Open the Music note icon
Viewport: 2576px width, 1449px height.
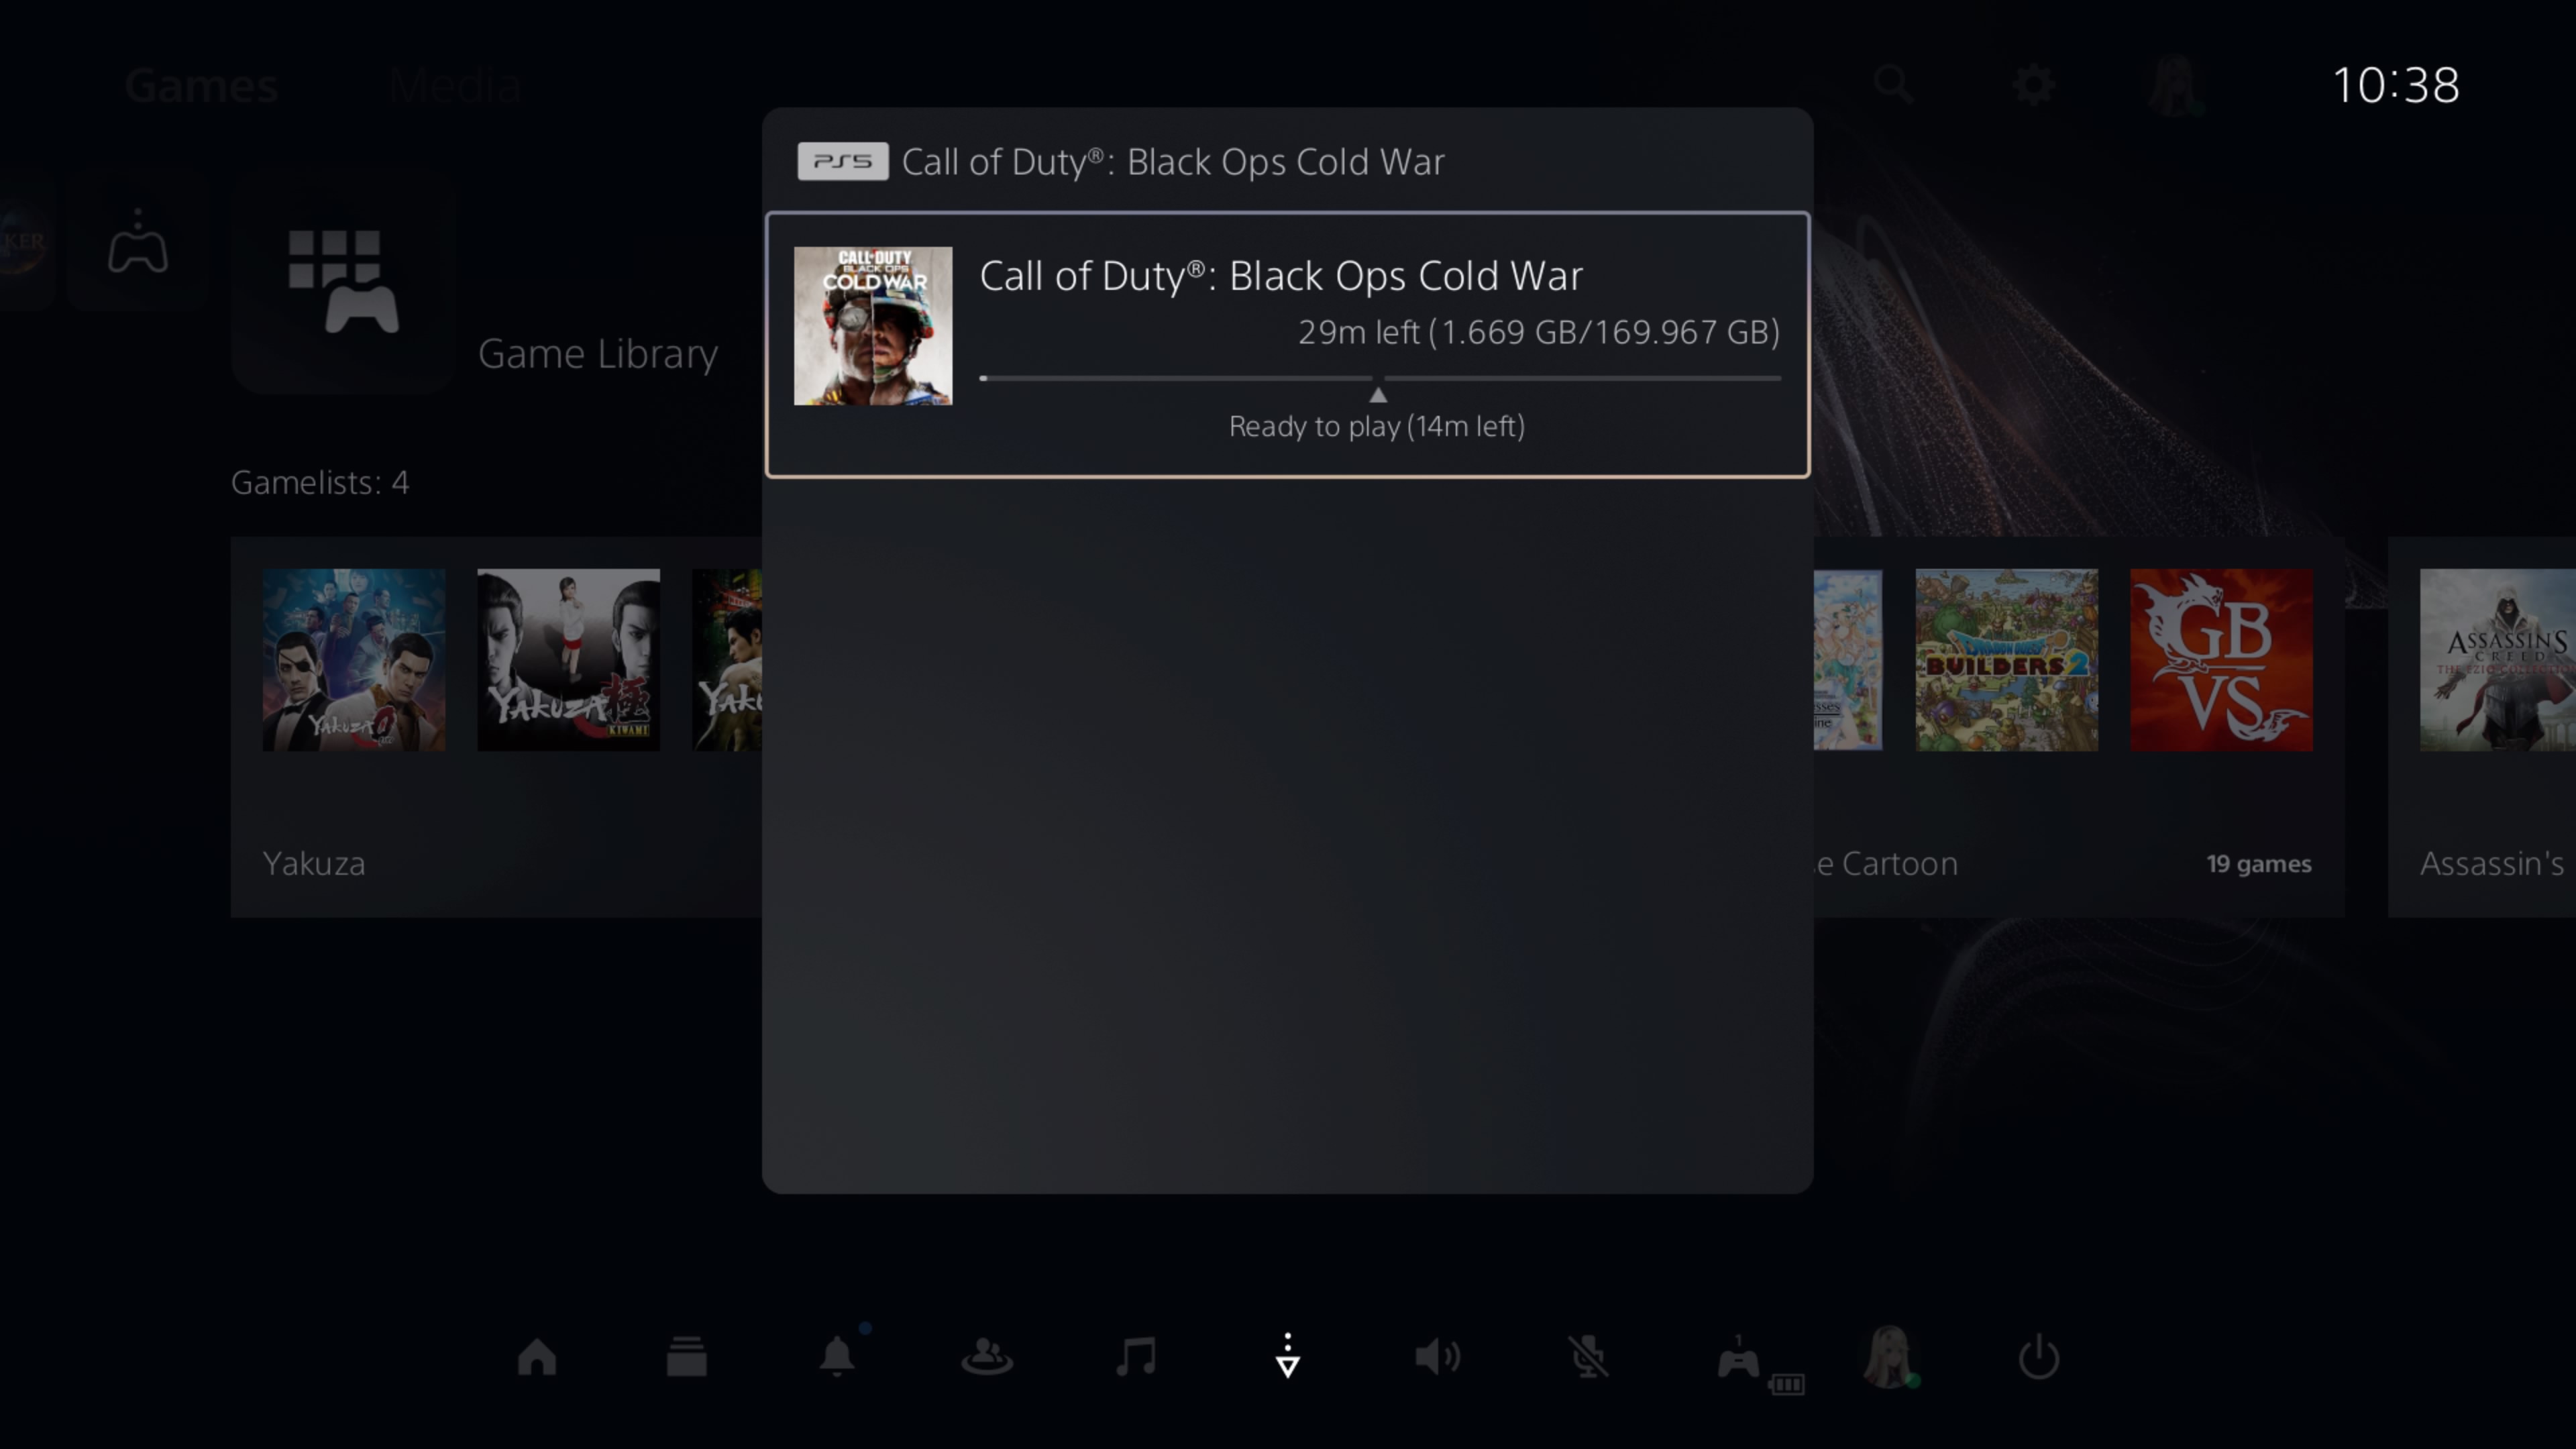tap(1137, 1357)
